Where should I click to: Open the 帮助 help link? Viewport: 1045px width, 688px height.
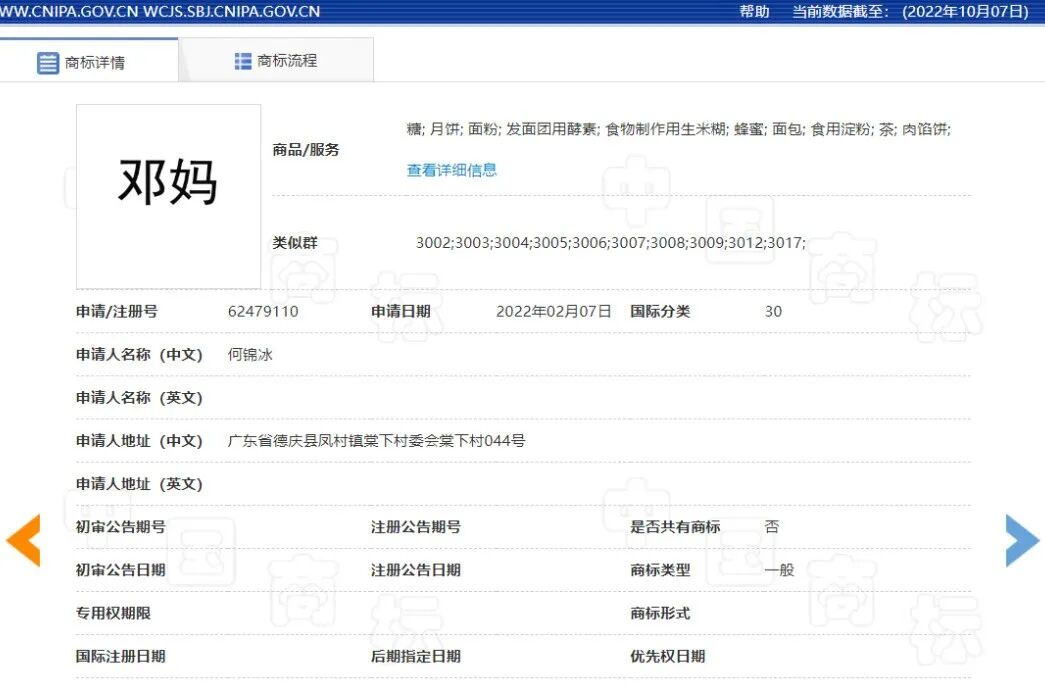tap(754, 11)
